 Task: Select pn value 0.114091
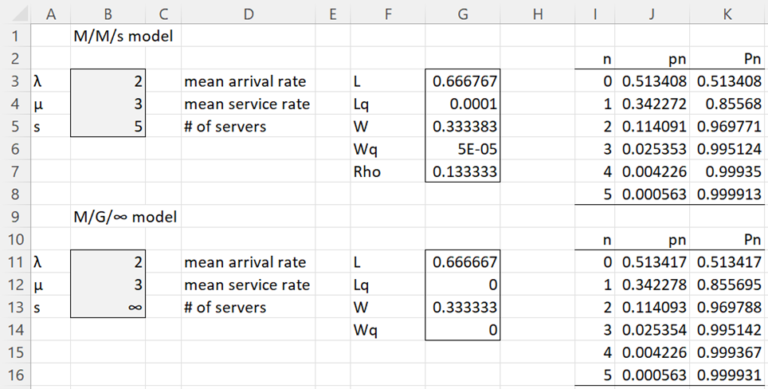point(651,126)
